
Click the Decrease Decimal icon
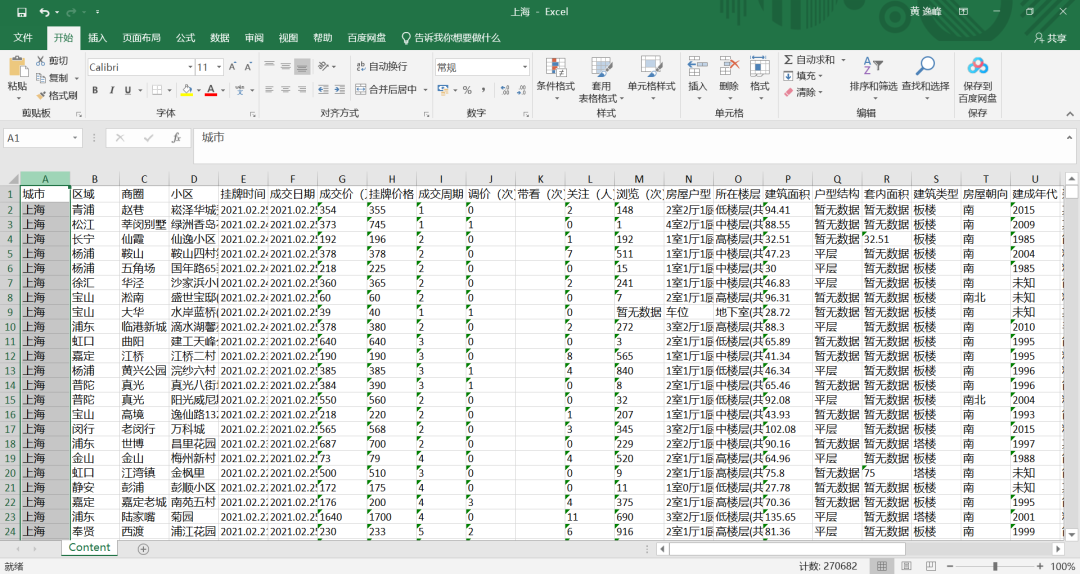click(523, 90)
